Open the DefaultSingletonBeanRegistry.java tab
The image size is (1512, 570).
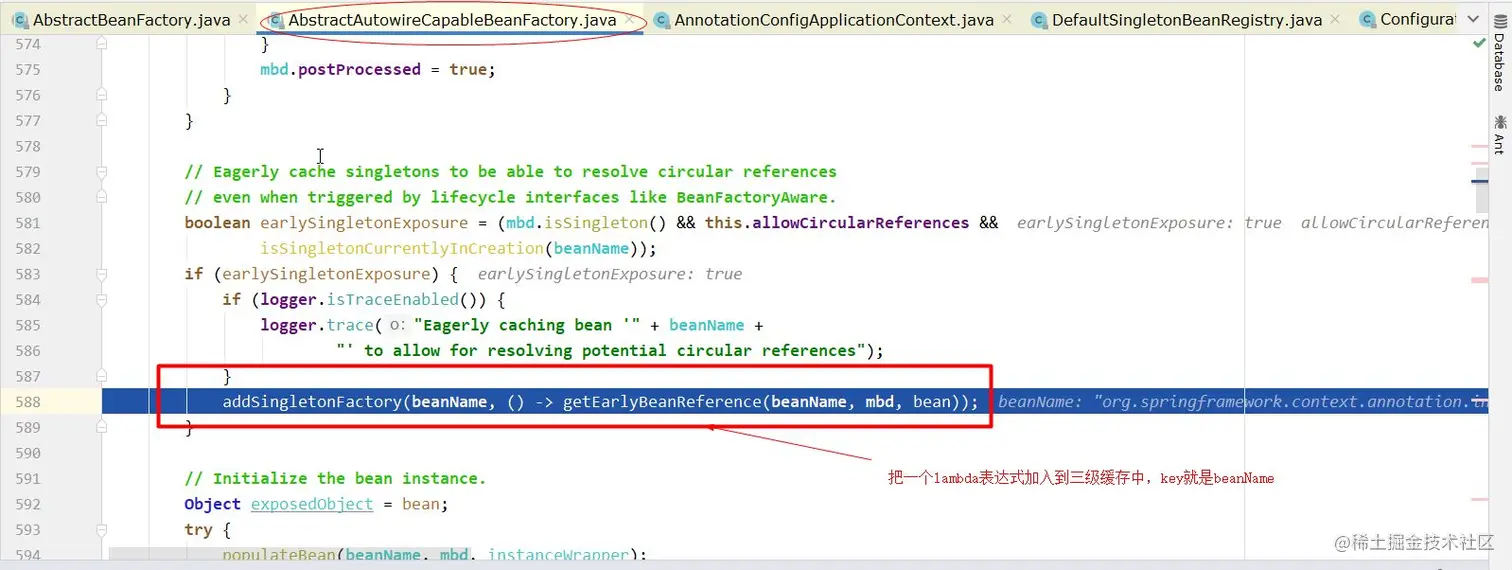[1187, 20]
